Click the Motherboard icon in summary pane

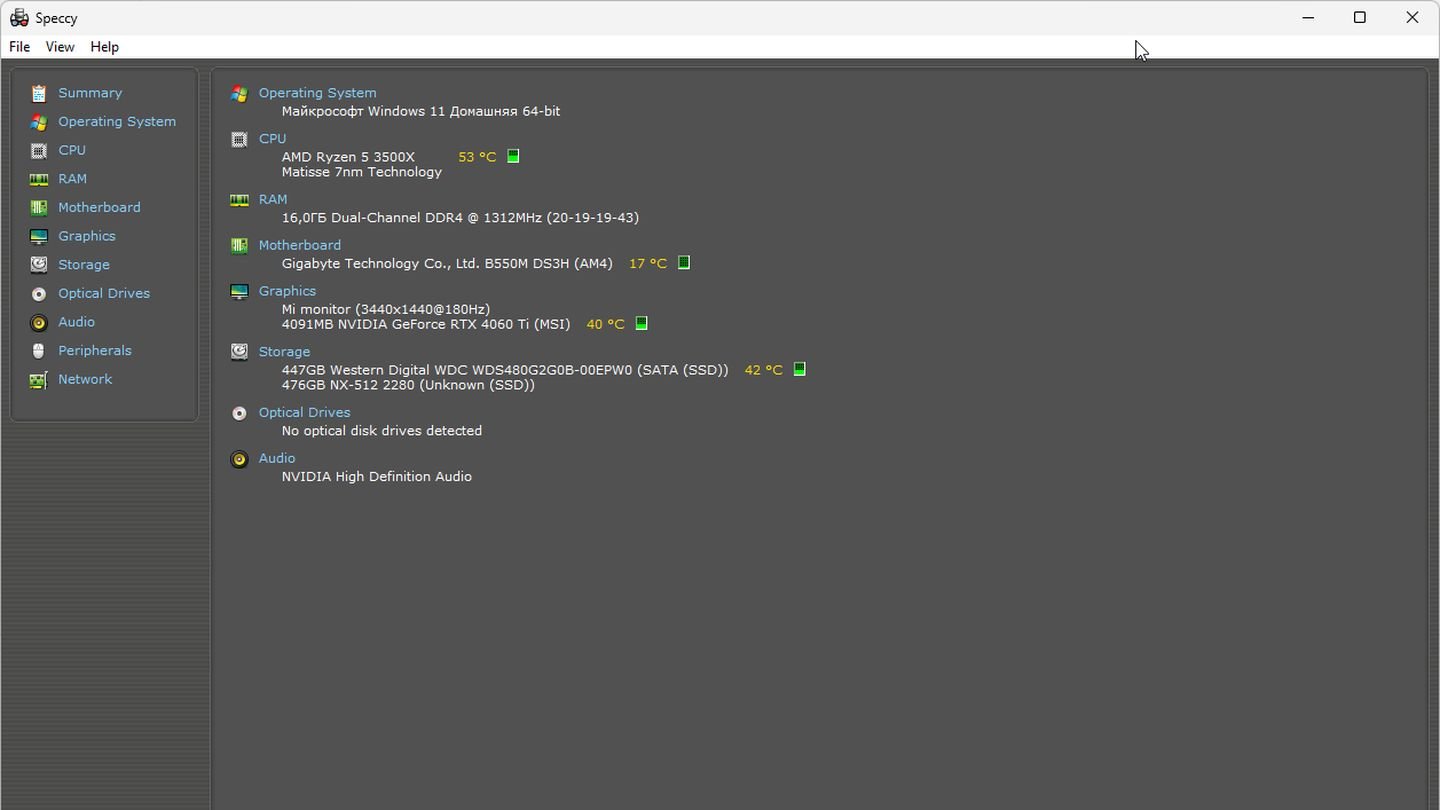click(x=239, y=245)
